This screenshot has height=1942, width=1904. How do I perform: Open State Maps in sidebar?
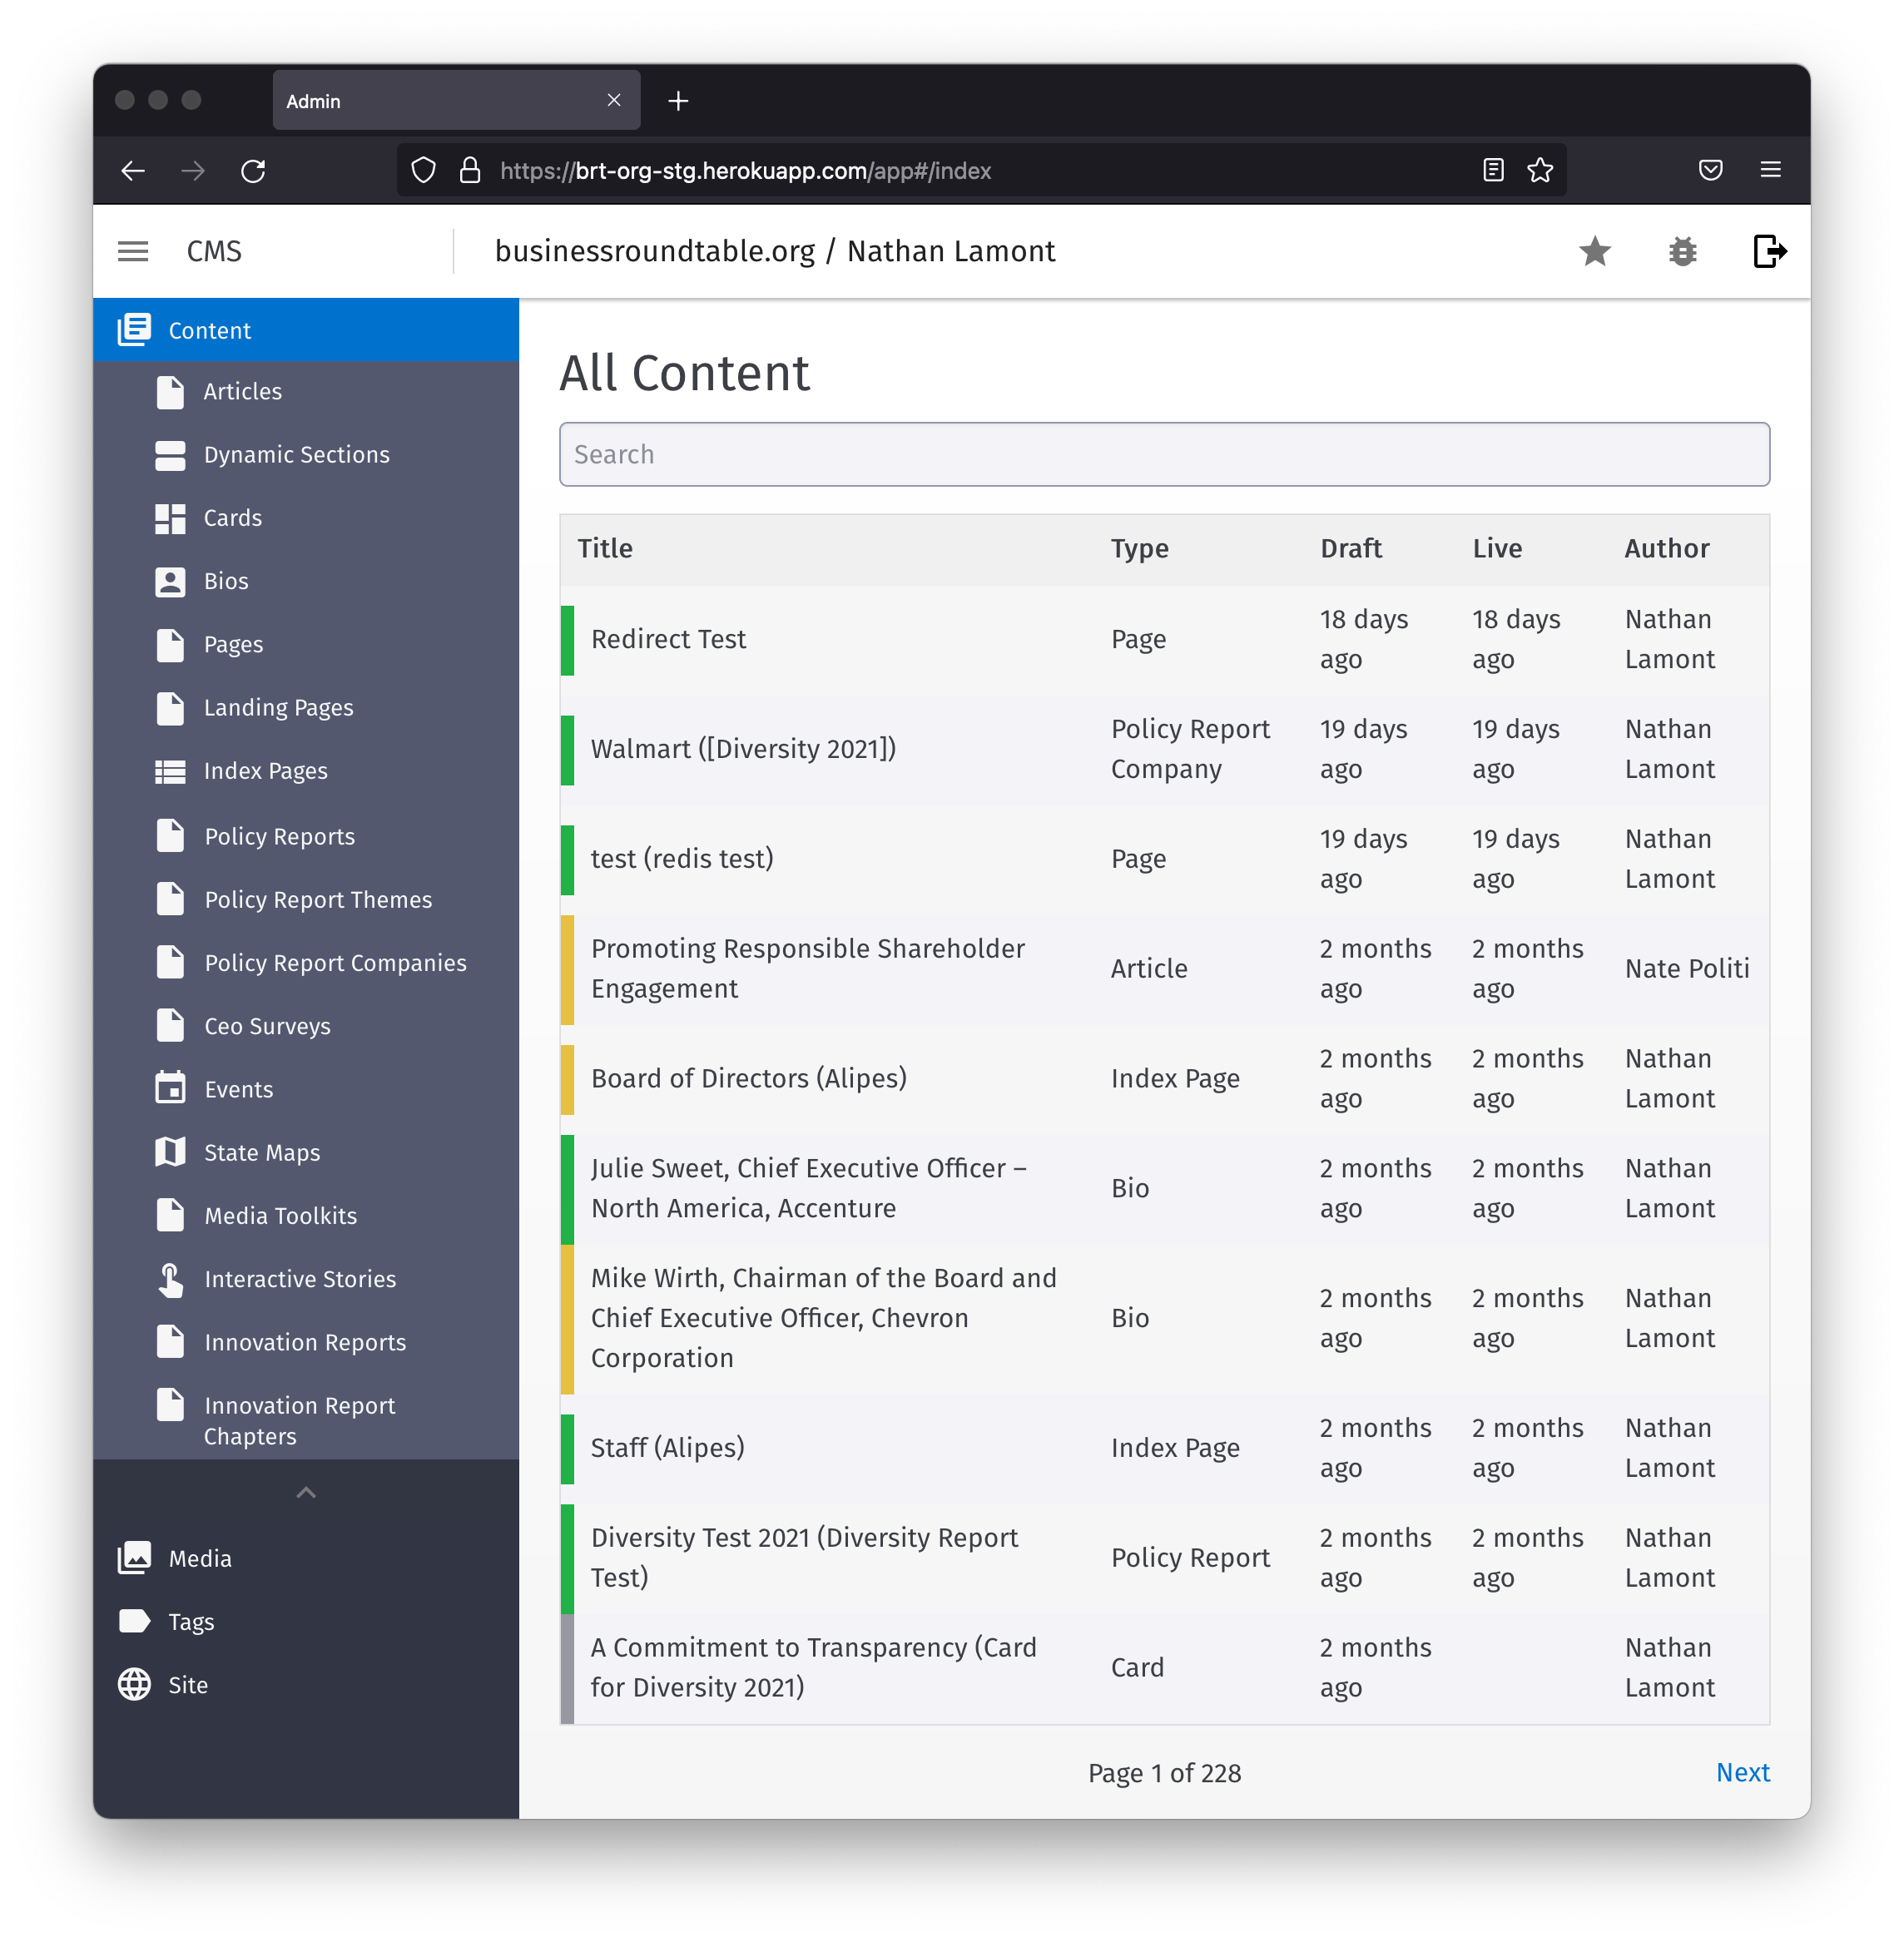pyautogui.click(x=262, y=1152)
